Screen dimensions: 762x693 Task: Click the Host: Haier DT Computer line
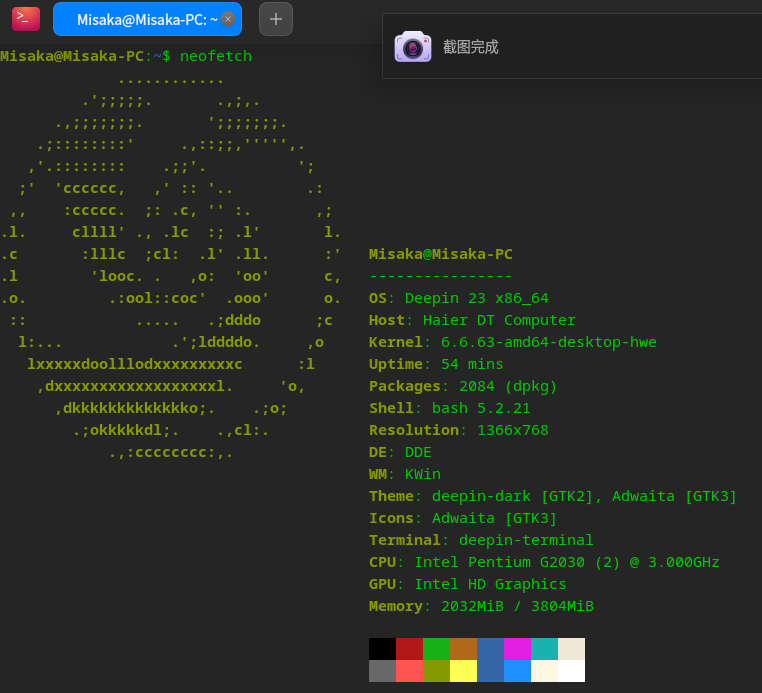[x=472, y=320]
